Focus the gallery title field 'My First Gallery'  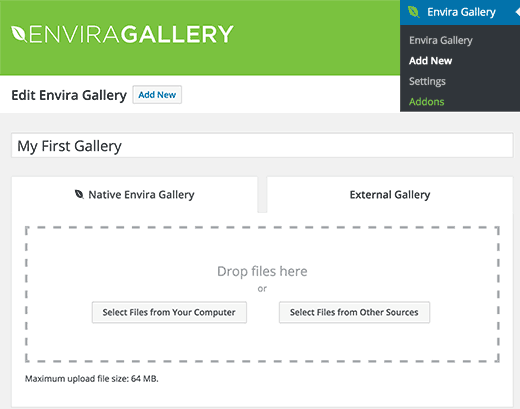click(x=262, y=146)
